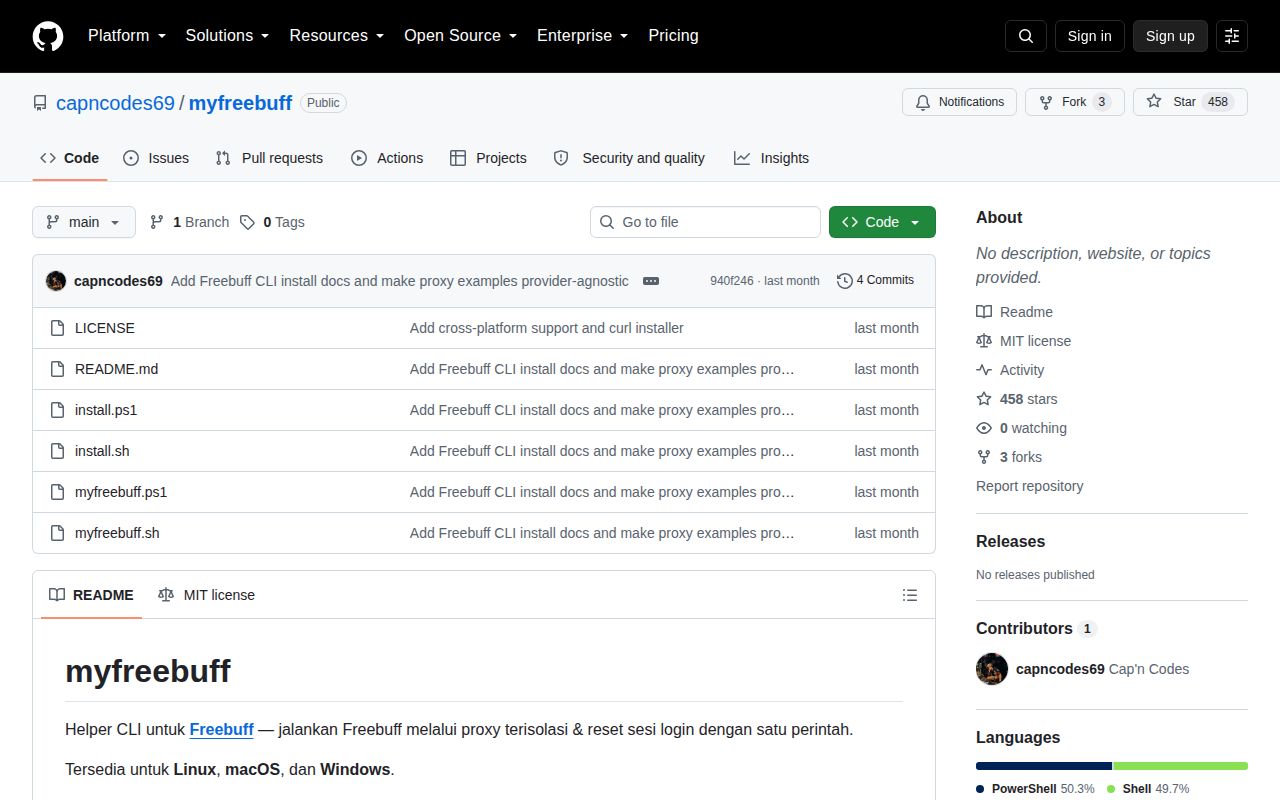Click the Shell segment of language bar
1280x800 pixels.
tap(1181, 766)
